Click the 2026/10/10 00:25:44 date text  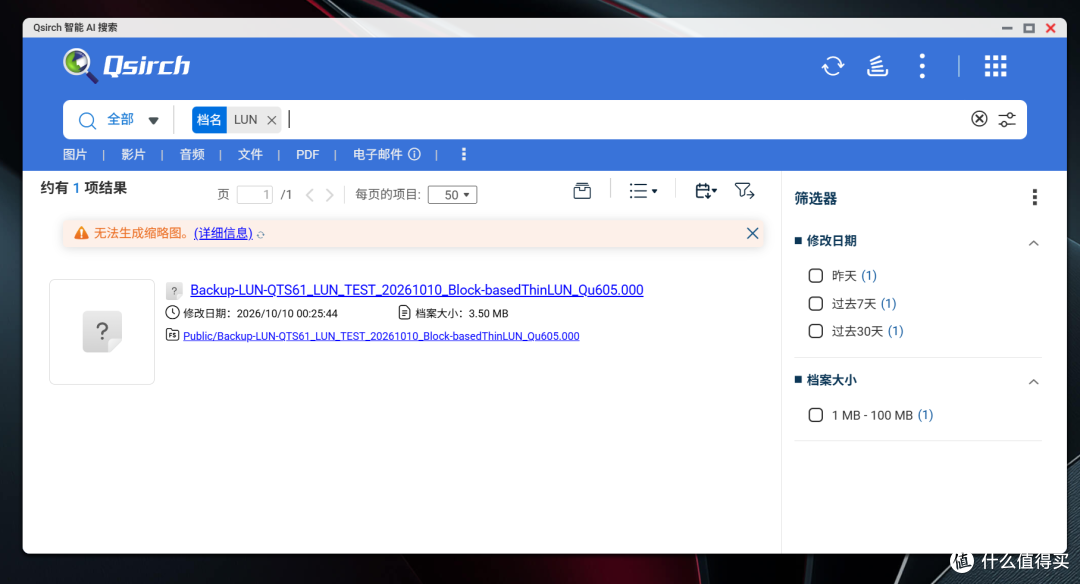point(287,313)
